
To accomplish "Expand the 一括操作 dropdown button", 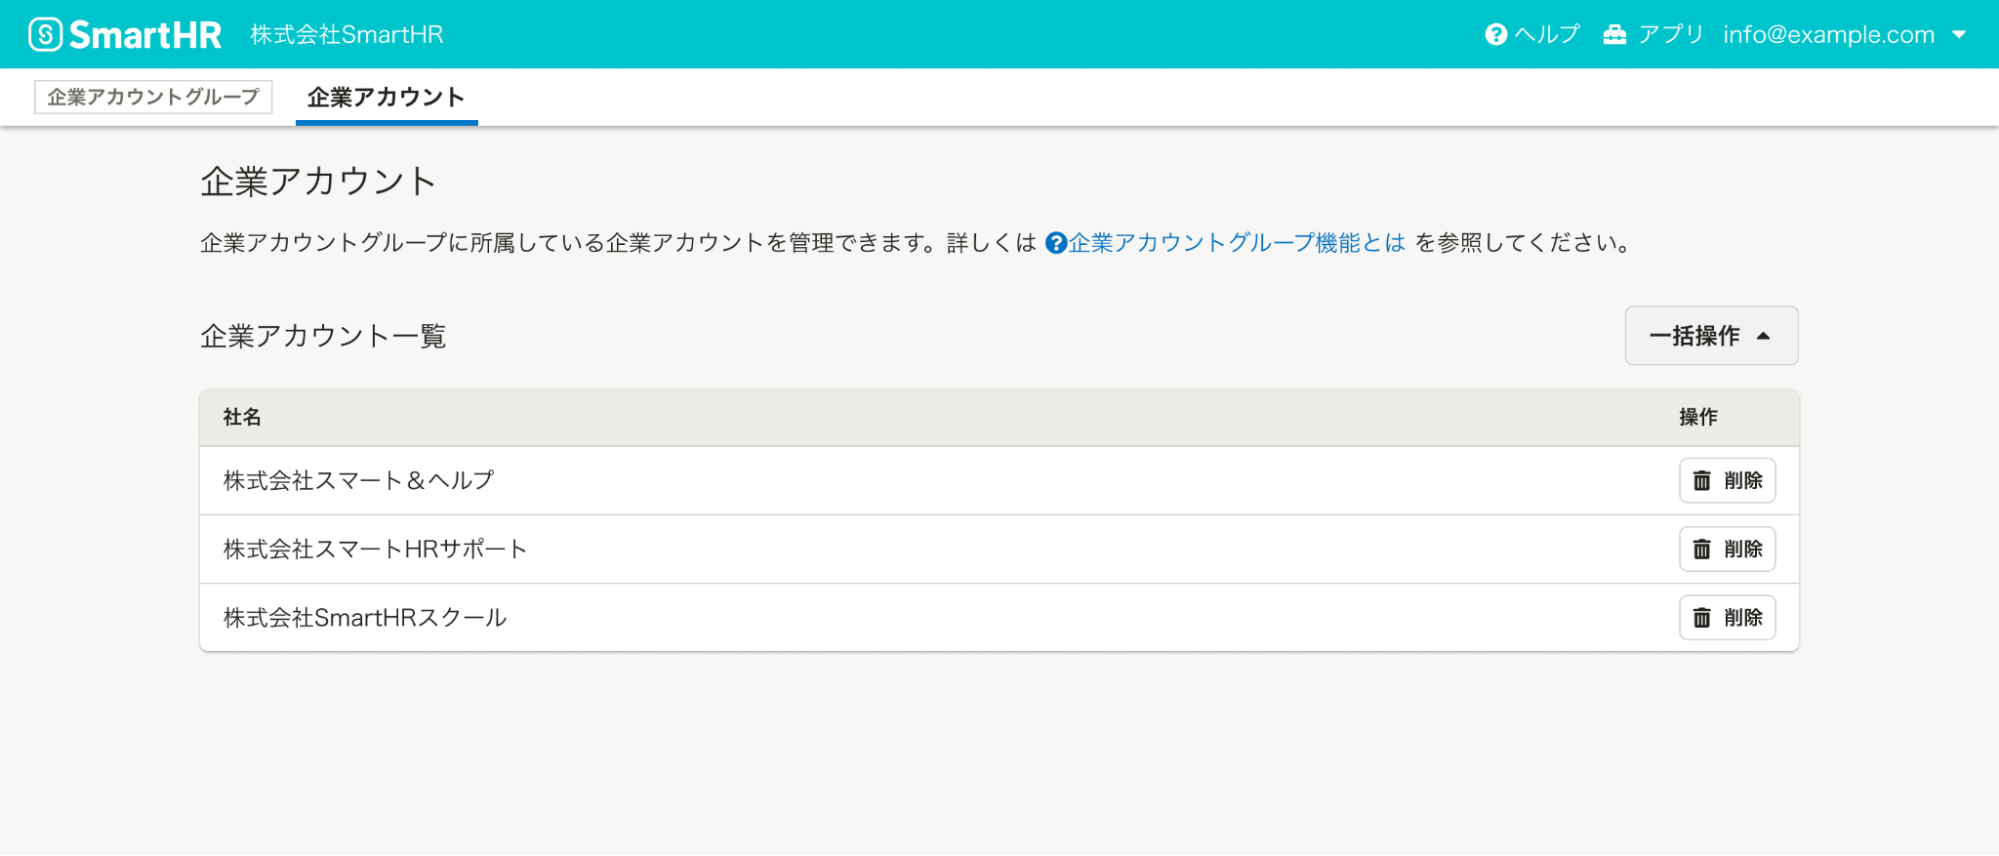I will (1711, 336).
